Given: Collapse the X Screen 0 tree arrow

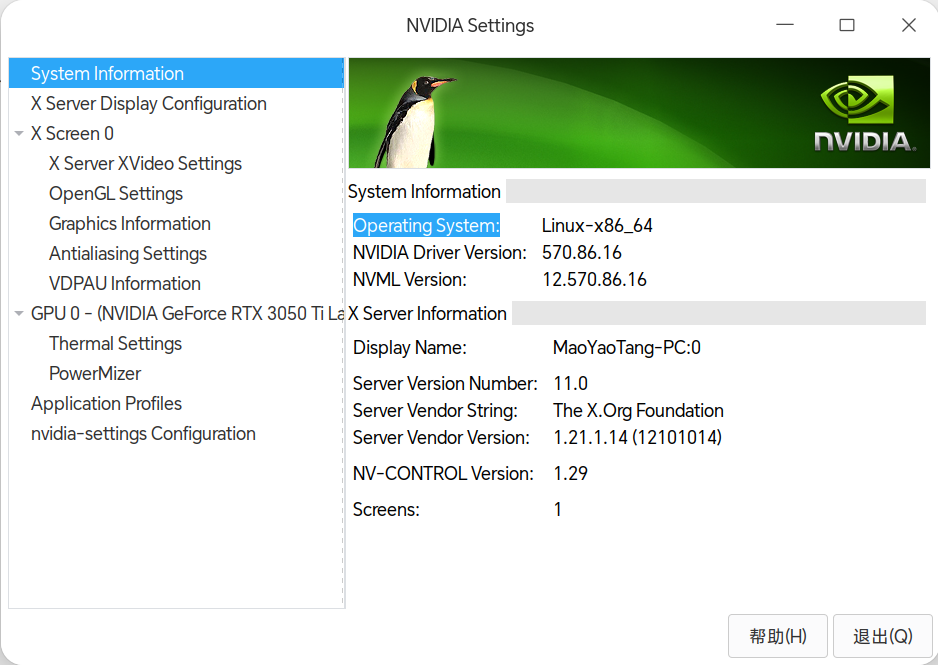Looking at the screenshot, I should click(x=19, y=133).
